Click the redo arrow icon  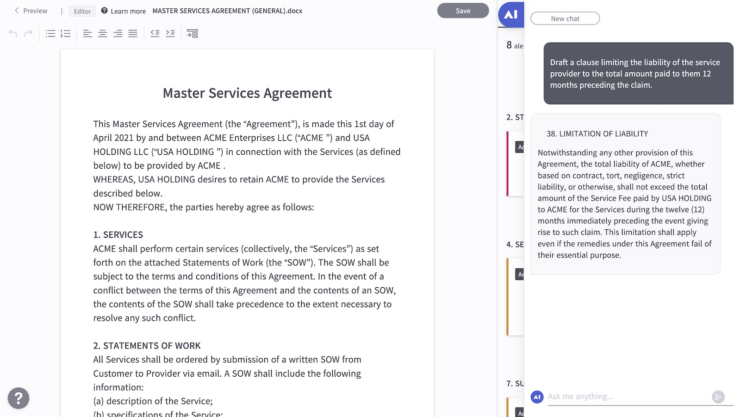tap(28, 34)
